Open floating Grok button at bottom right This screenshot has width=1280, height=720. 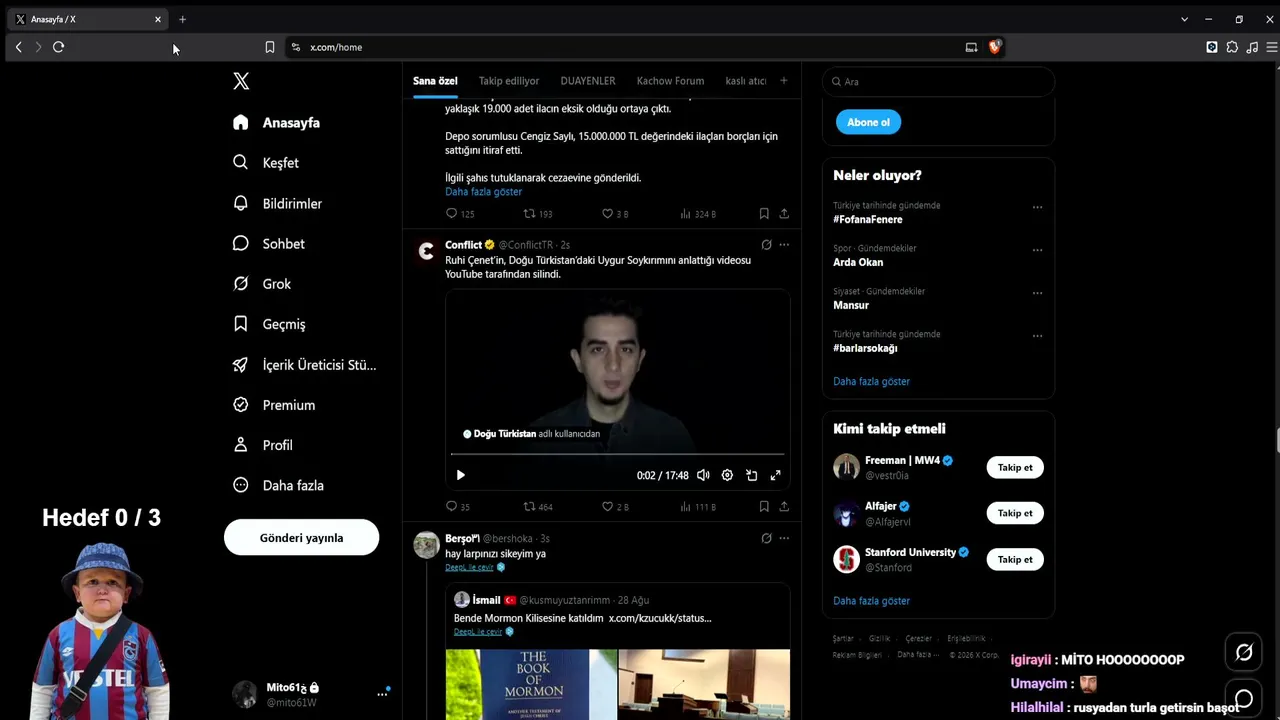[x=1244, y=652]
